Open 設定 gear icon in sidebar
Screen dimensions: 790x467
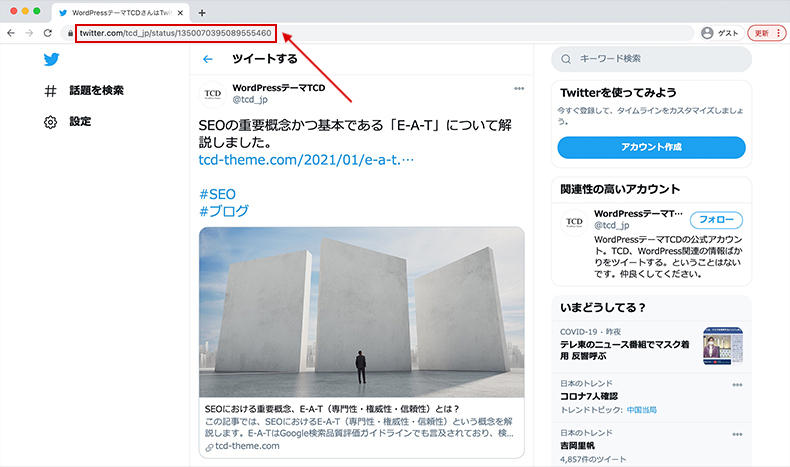click(50, 122)
